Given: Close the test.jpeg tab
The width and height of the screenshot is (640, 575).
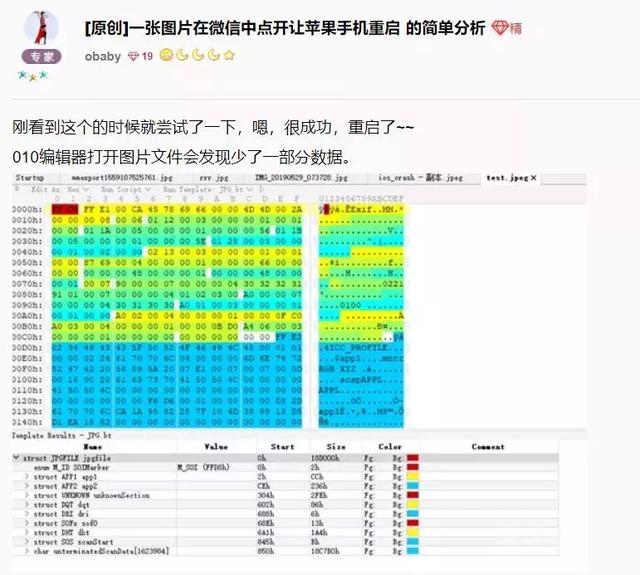Looking at the screenshot, I should pos(533,178).
